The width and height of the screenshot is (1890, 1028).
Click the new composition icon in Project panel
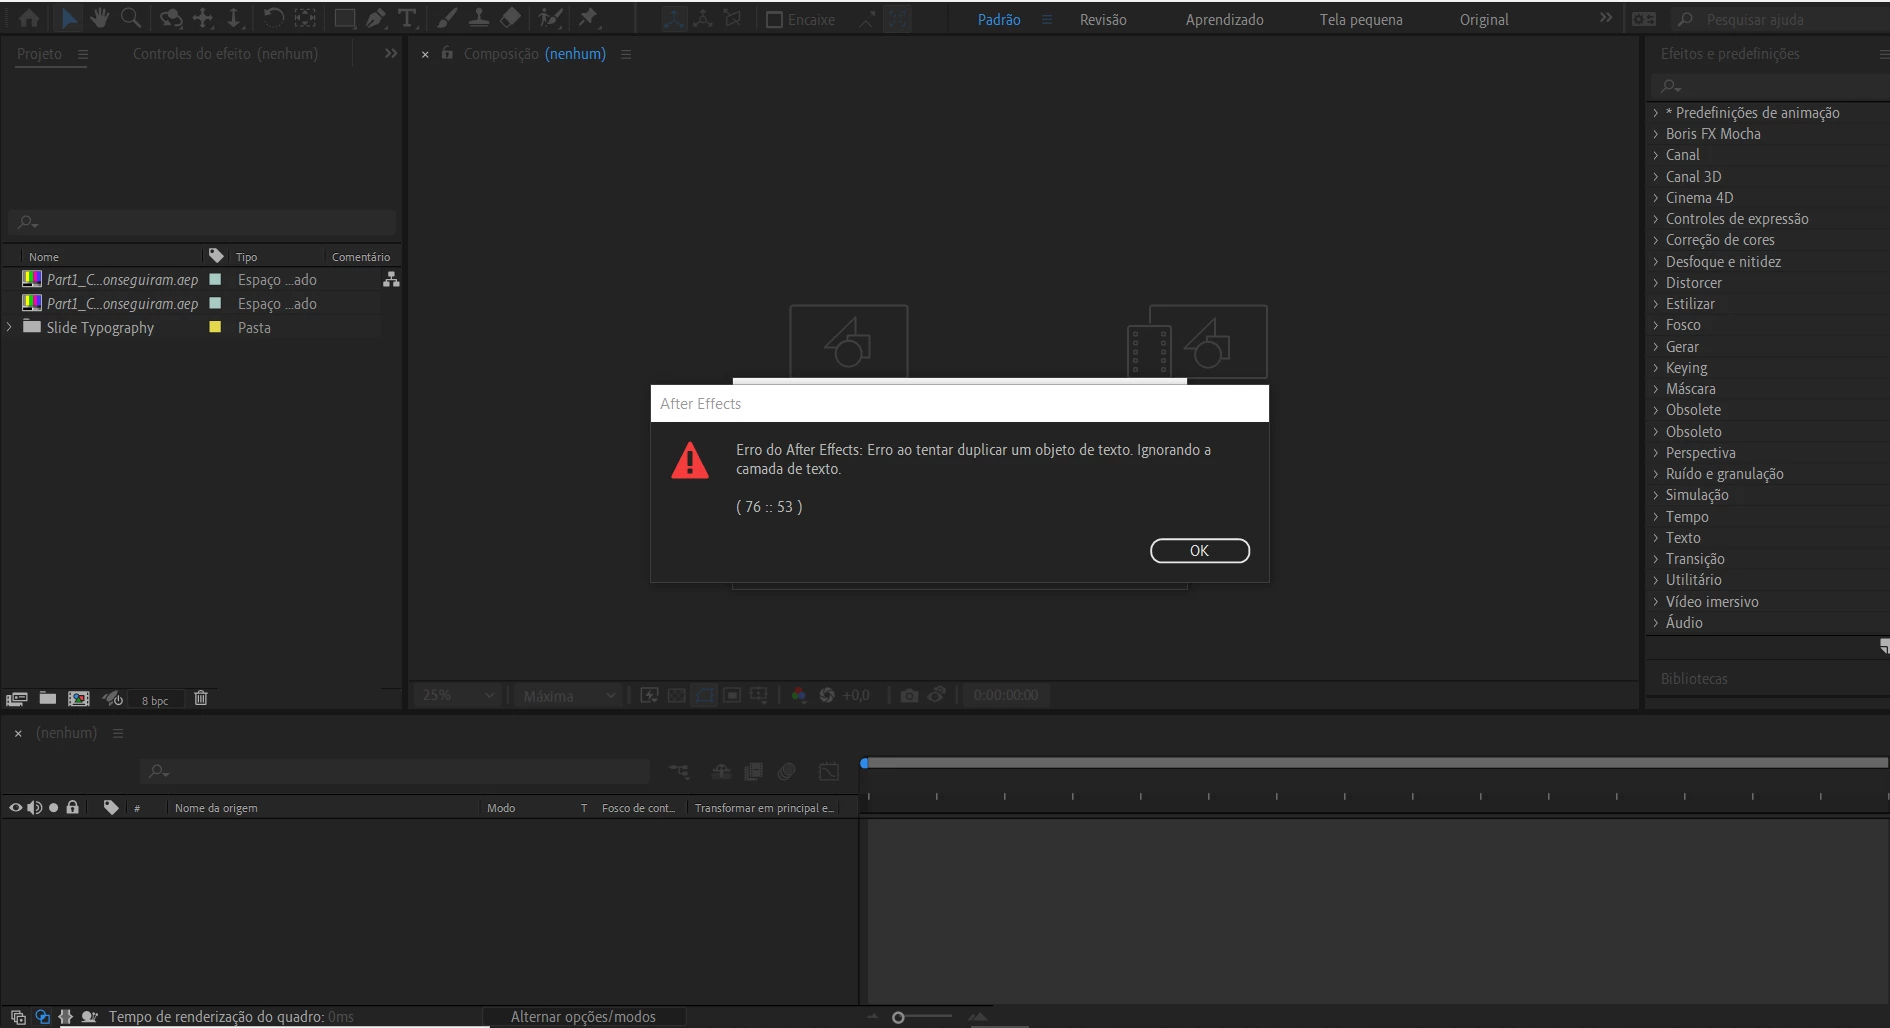79,698
